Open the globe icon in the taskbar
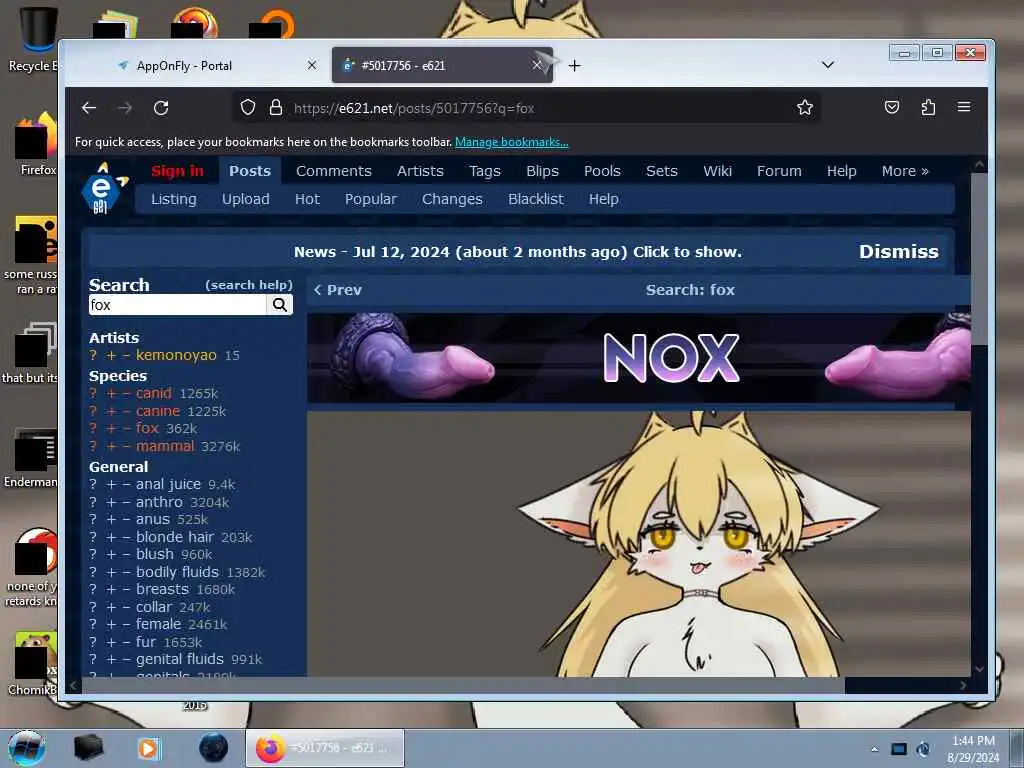The height and width of the screenshot is (768, 1024). [214, 748]
